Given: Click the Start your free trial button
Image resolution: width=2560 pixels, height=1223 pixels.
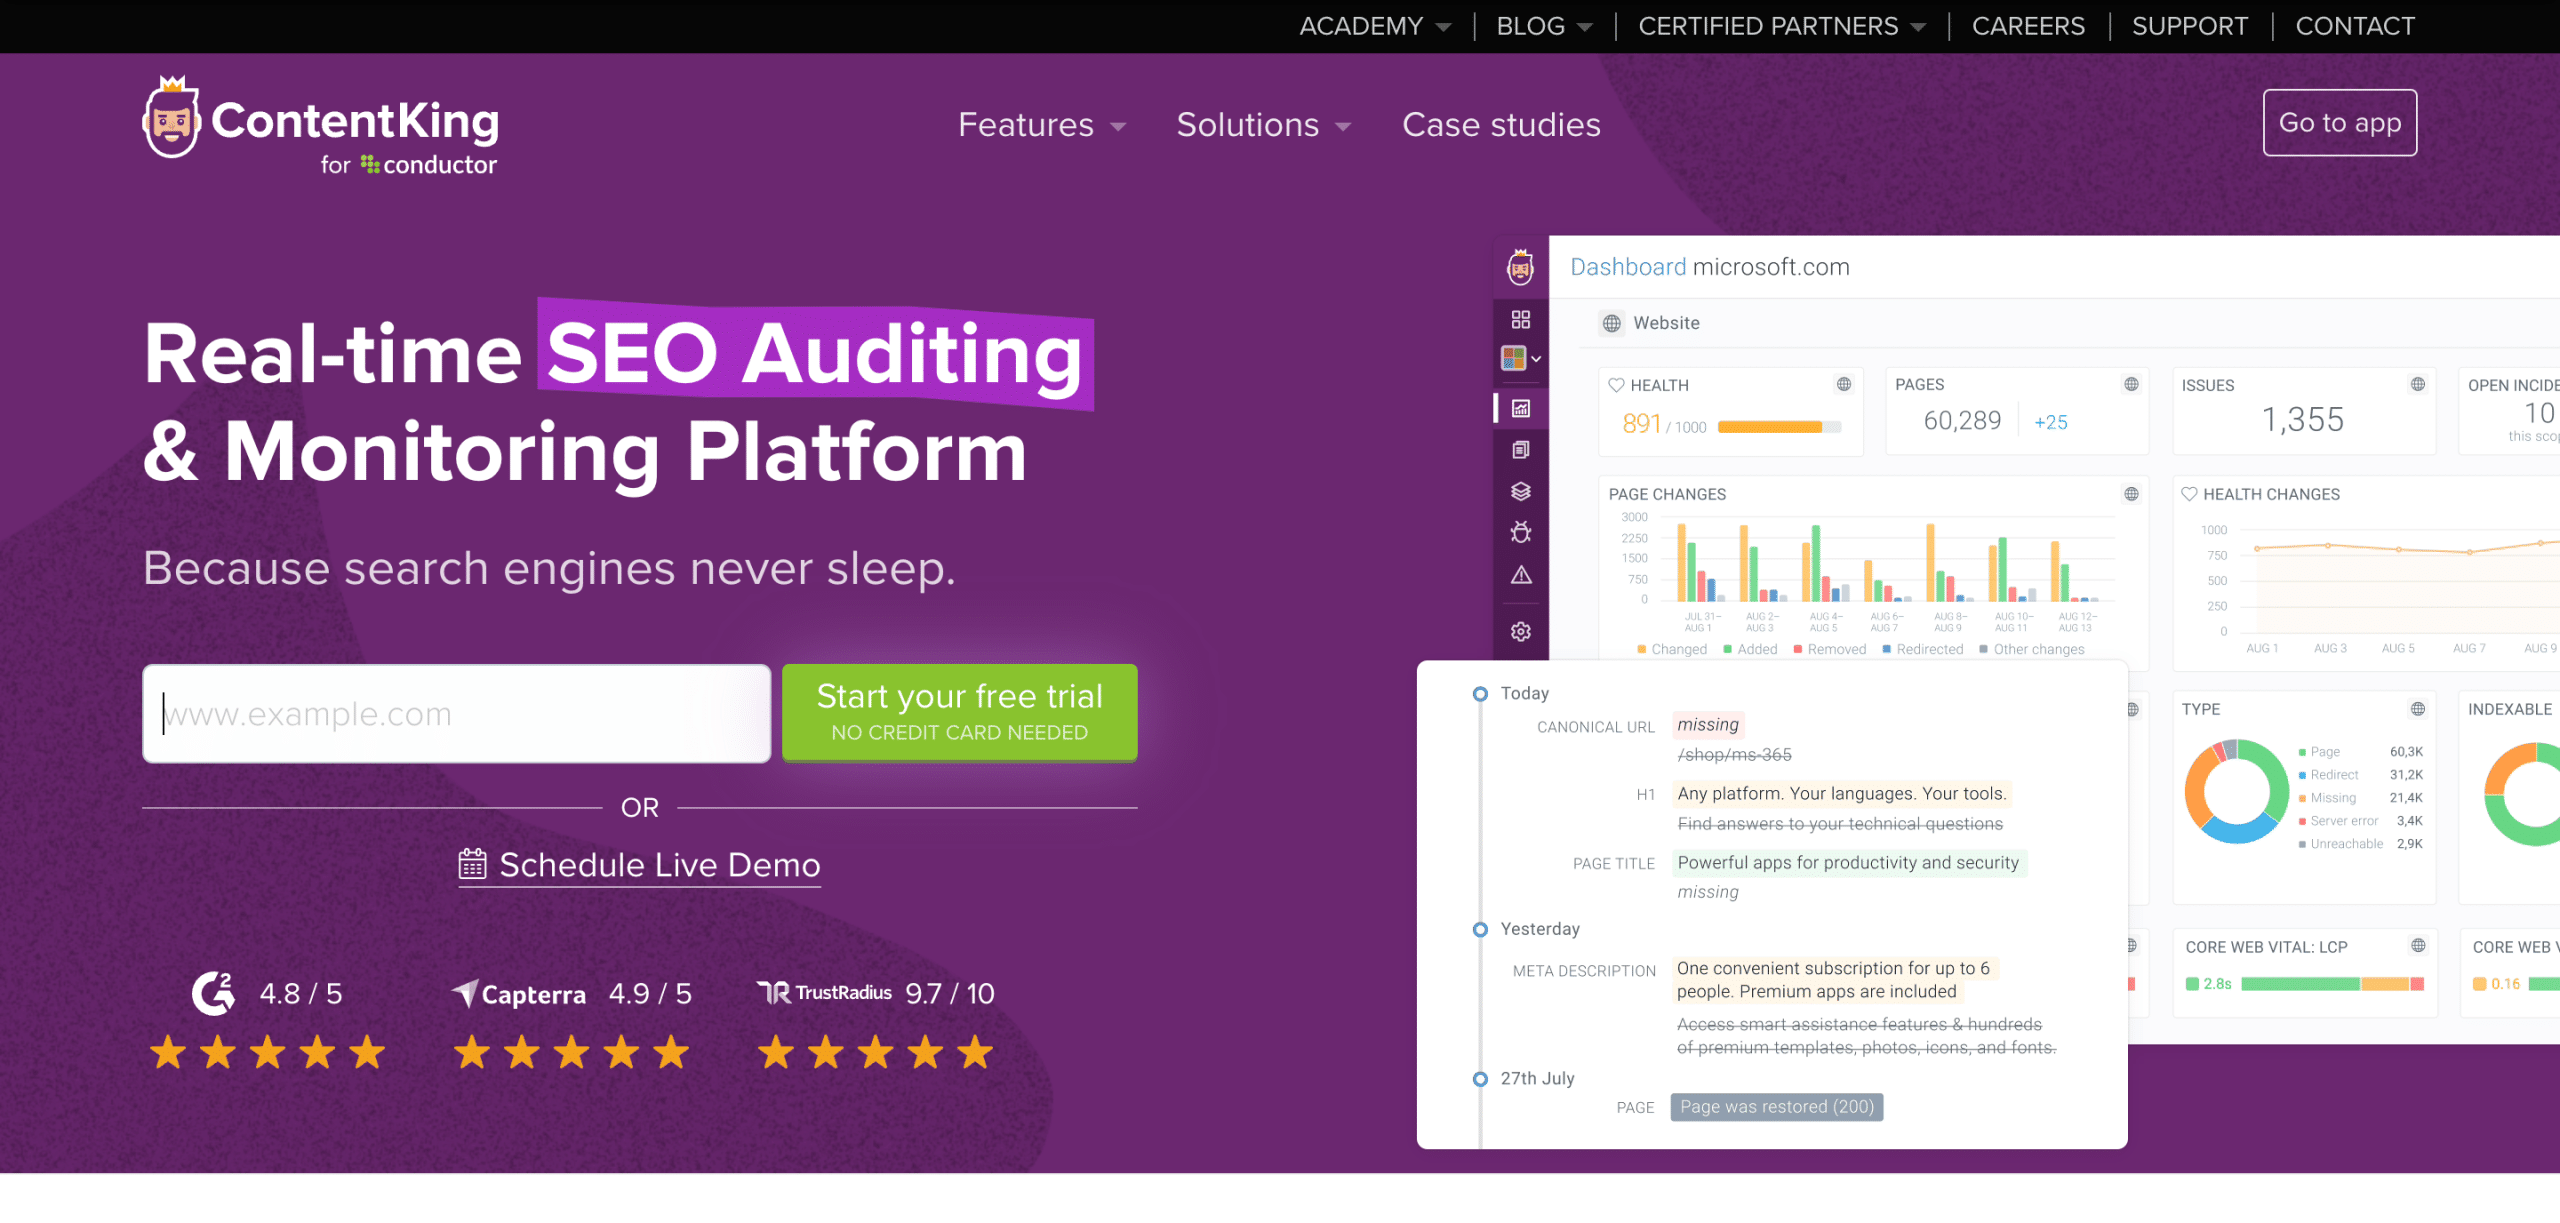Looking at the screenshot, I should (x=959, y=712).
